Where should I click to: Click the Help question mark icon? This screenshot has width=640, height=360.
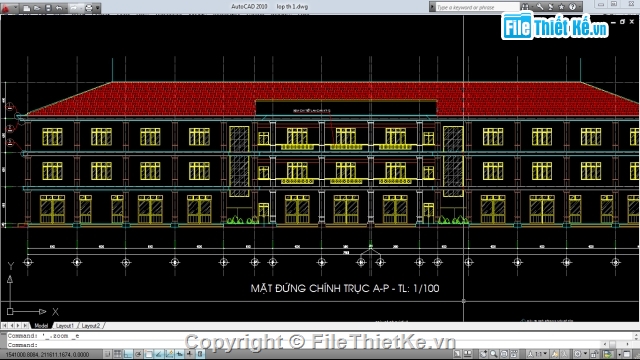pyautogui.click(x=572, y=7)
